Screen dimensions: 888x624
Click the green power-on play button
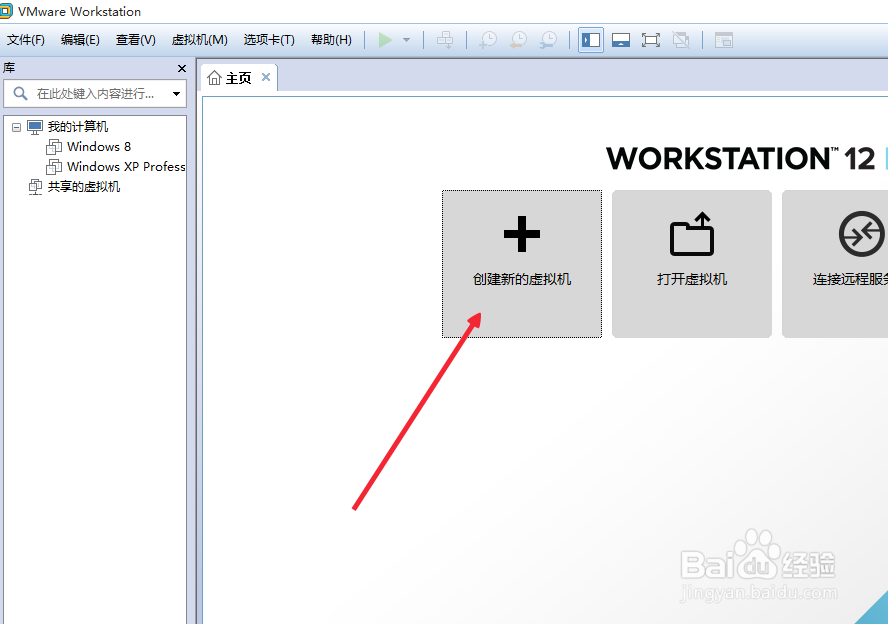tap(385, 40)
